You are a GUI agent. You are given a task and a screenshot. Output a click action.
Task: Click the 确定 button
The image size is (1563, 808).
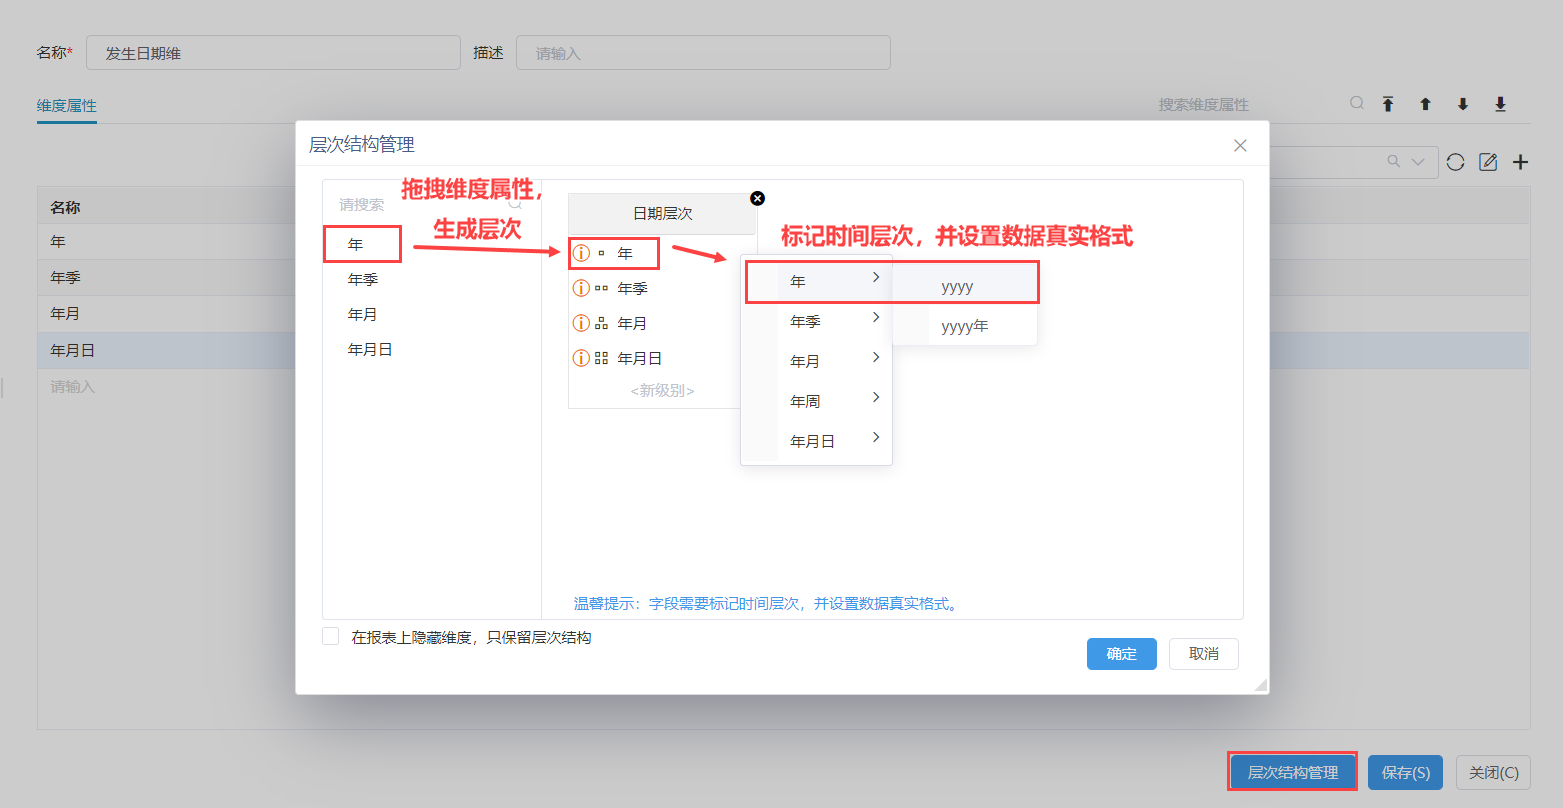(1122, 654)
